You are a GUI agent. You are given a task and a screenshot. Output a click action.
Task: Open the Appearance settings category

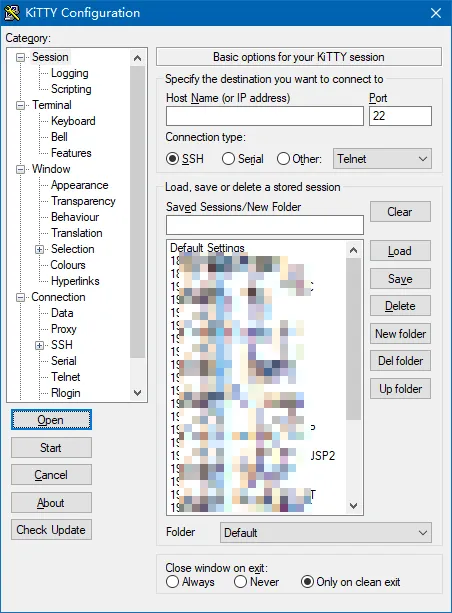[79, 185]
